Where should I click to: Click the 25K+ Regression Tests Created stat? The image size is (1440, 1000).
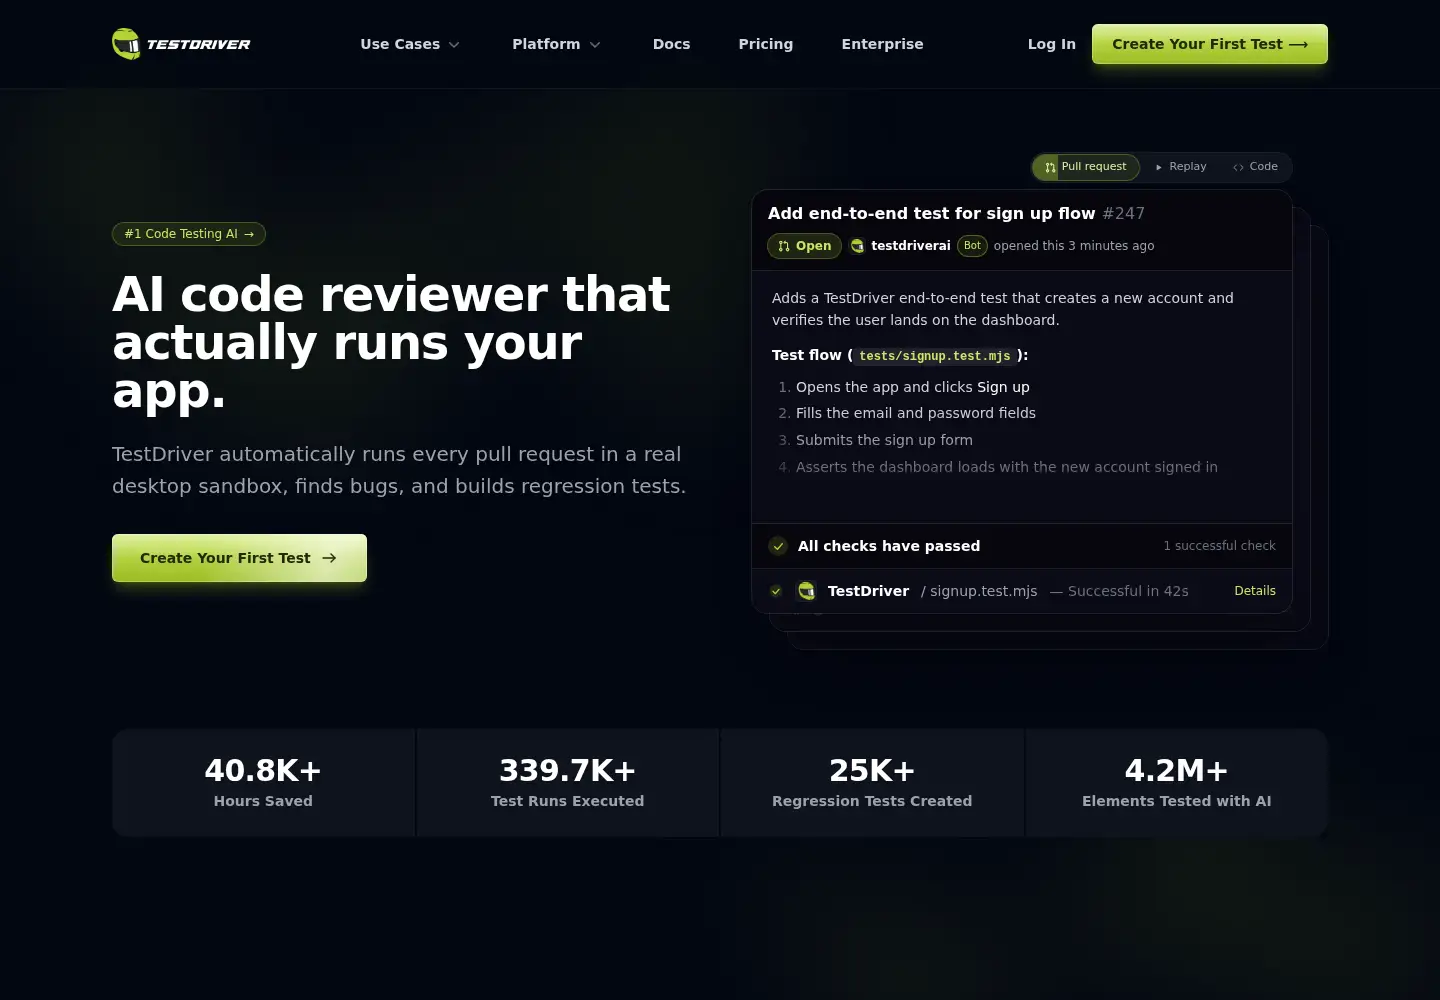[872, 783]
